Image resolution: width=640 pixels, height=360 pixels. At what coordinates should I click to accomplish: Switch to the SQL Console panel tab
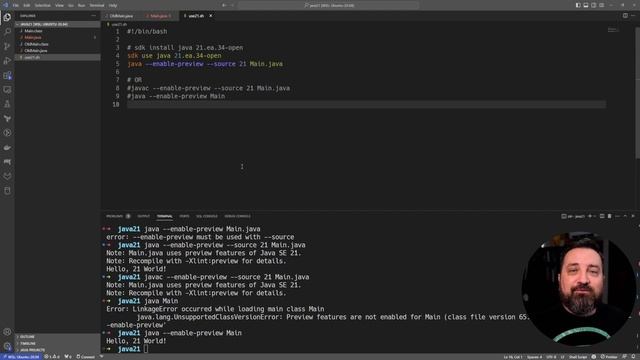click(207, 216)
